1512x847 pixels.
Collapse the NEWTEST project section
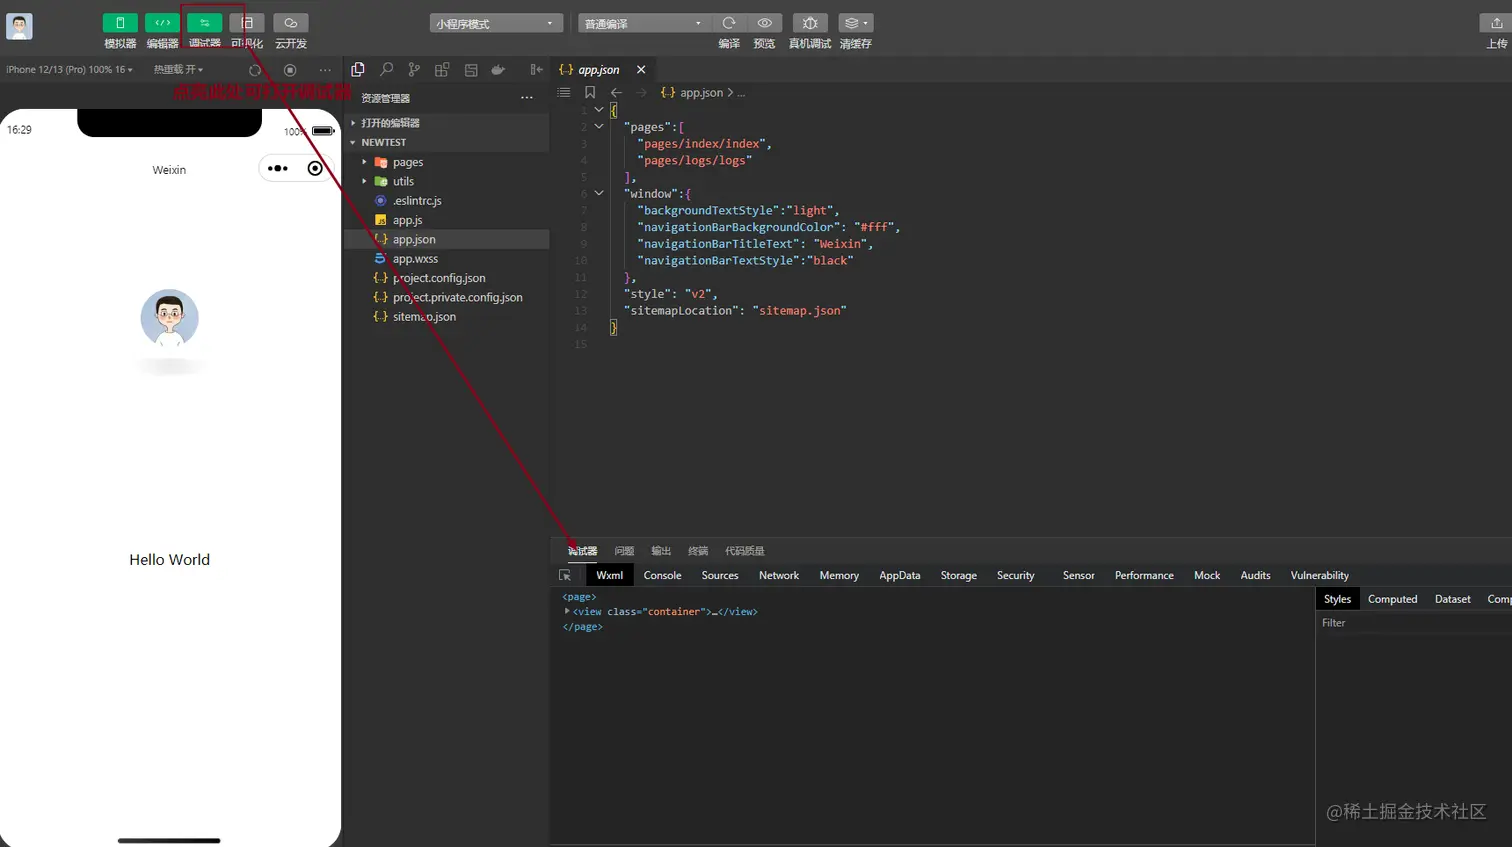click(447, 142)
